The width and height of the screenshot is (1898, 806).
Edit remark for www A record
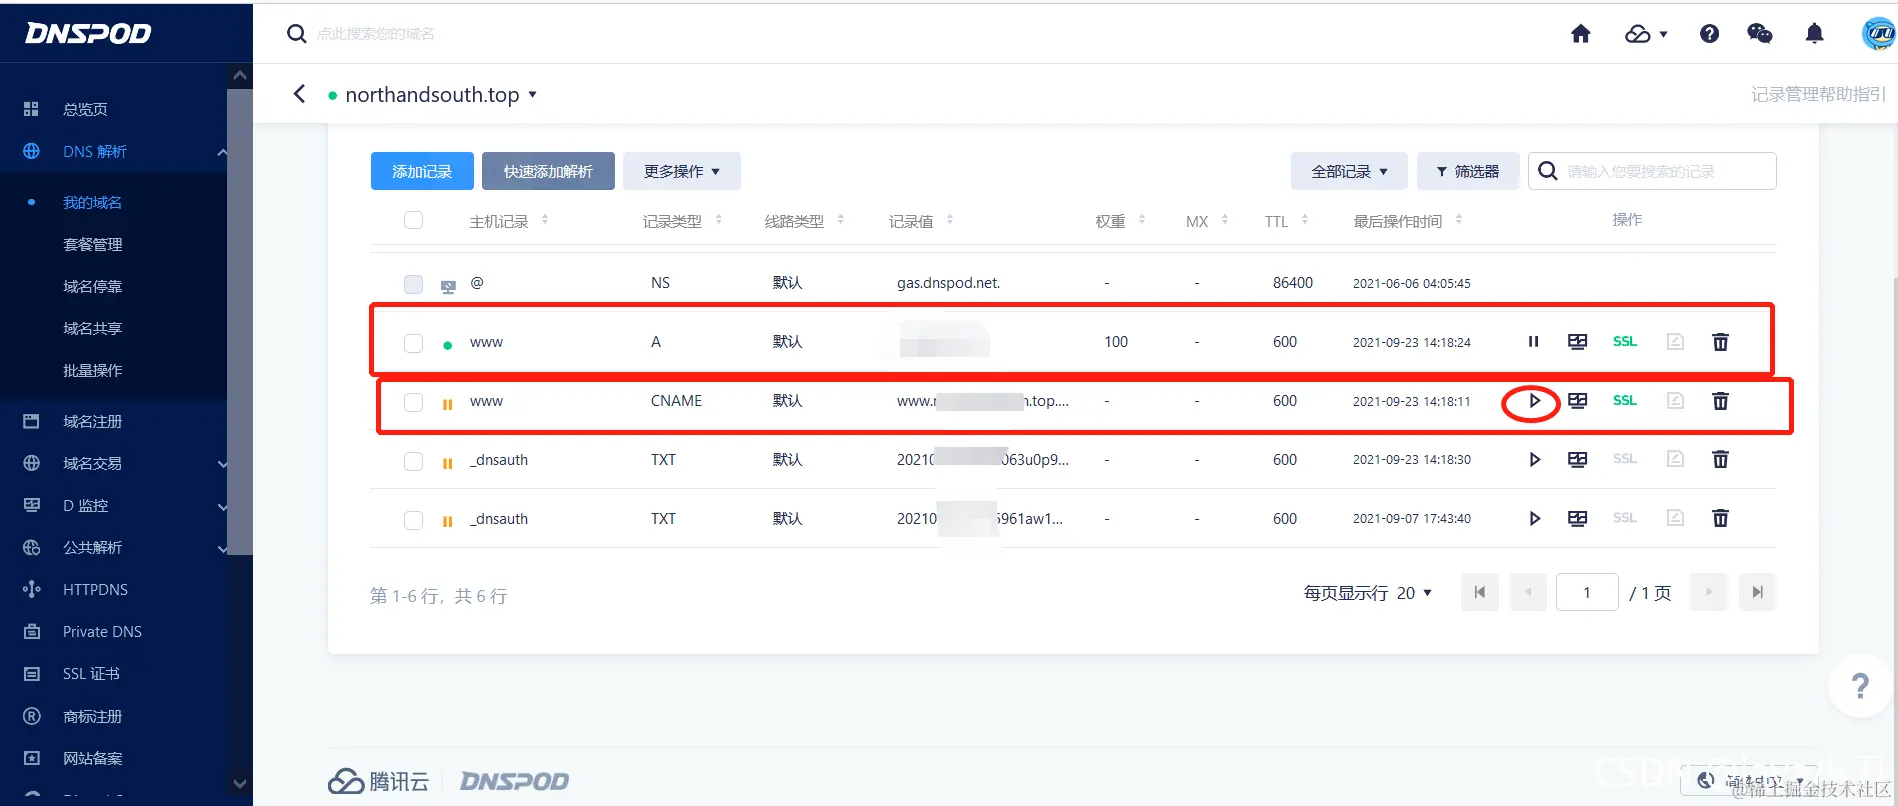pos(1675,342)
